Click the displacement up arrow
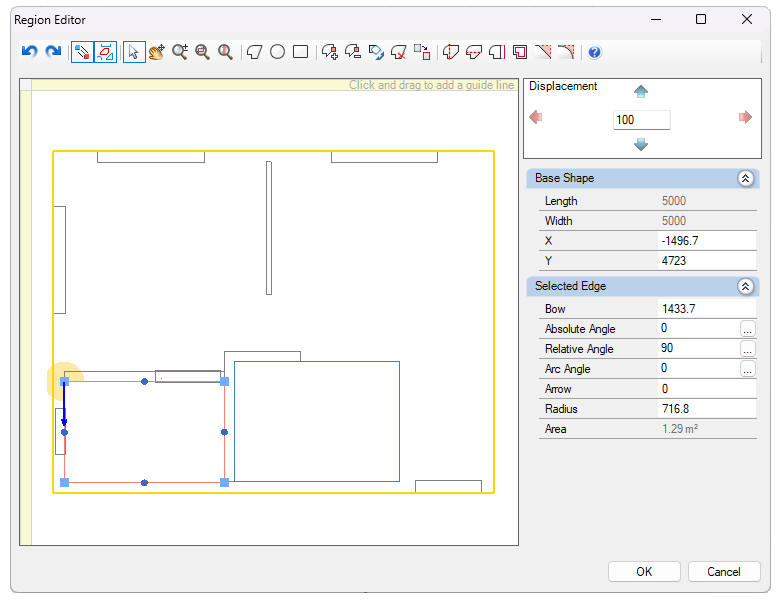The height and width of the screenshot is (600, 777). click(641, 91)
